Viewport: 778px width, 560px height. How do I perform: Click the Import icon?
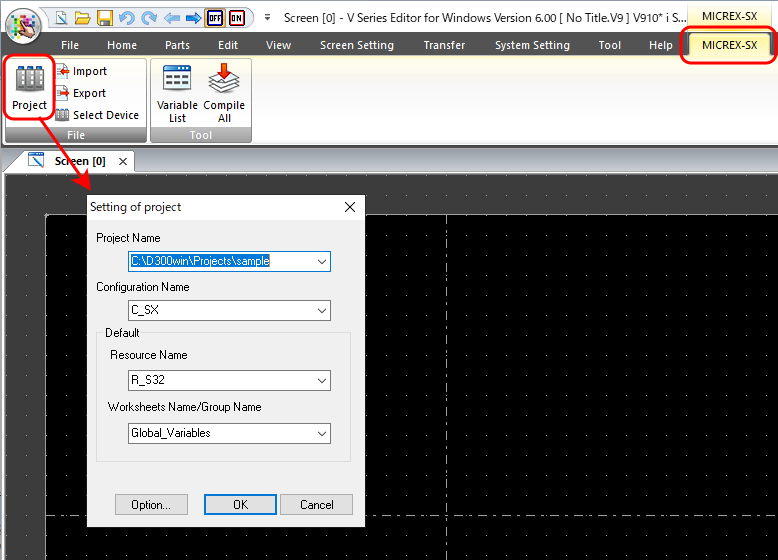(63, 71)
